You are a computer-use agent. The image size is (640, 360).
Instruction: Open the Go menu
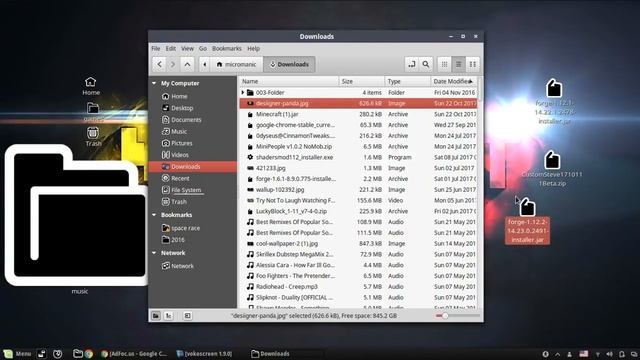[203, 49]
